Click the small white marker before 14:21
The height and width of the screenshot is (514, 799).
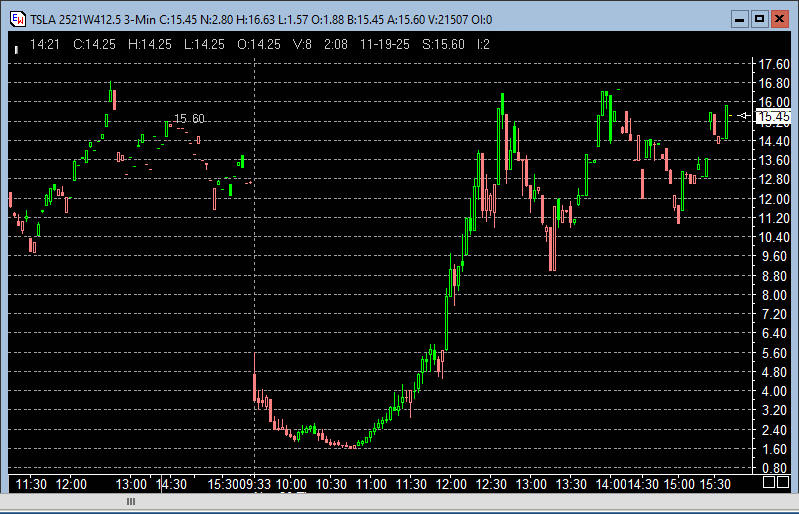16,47
